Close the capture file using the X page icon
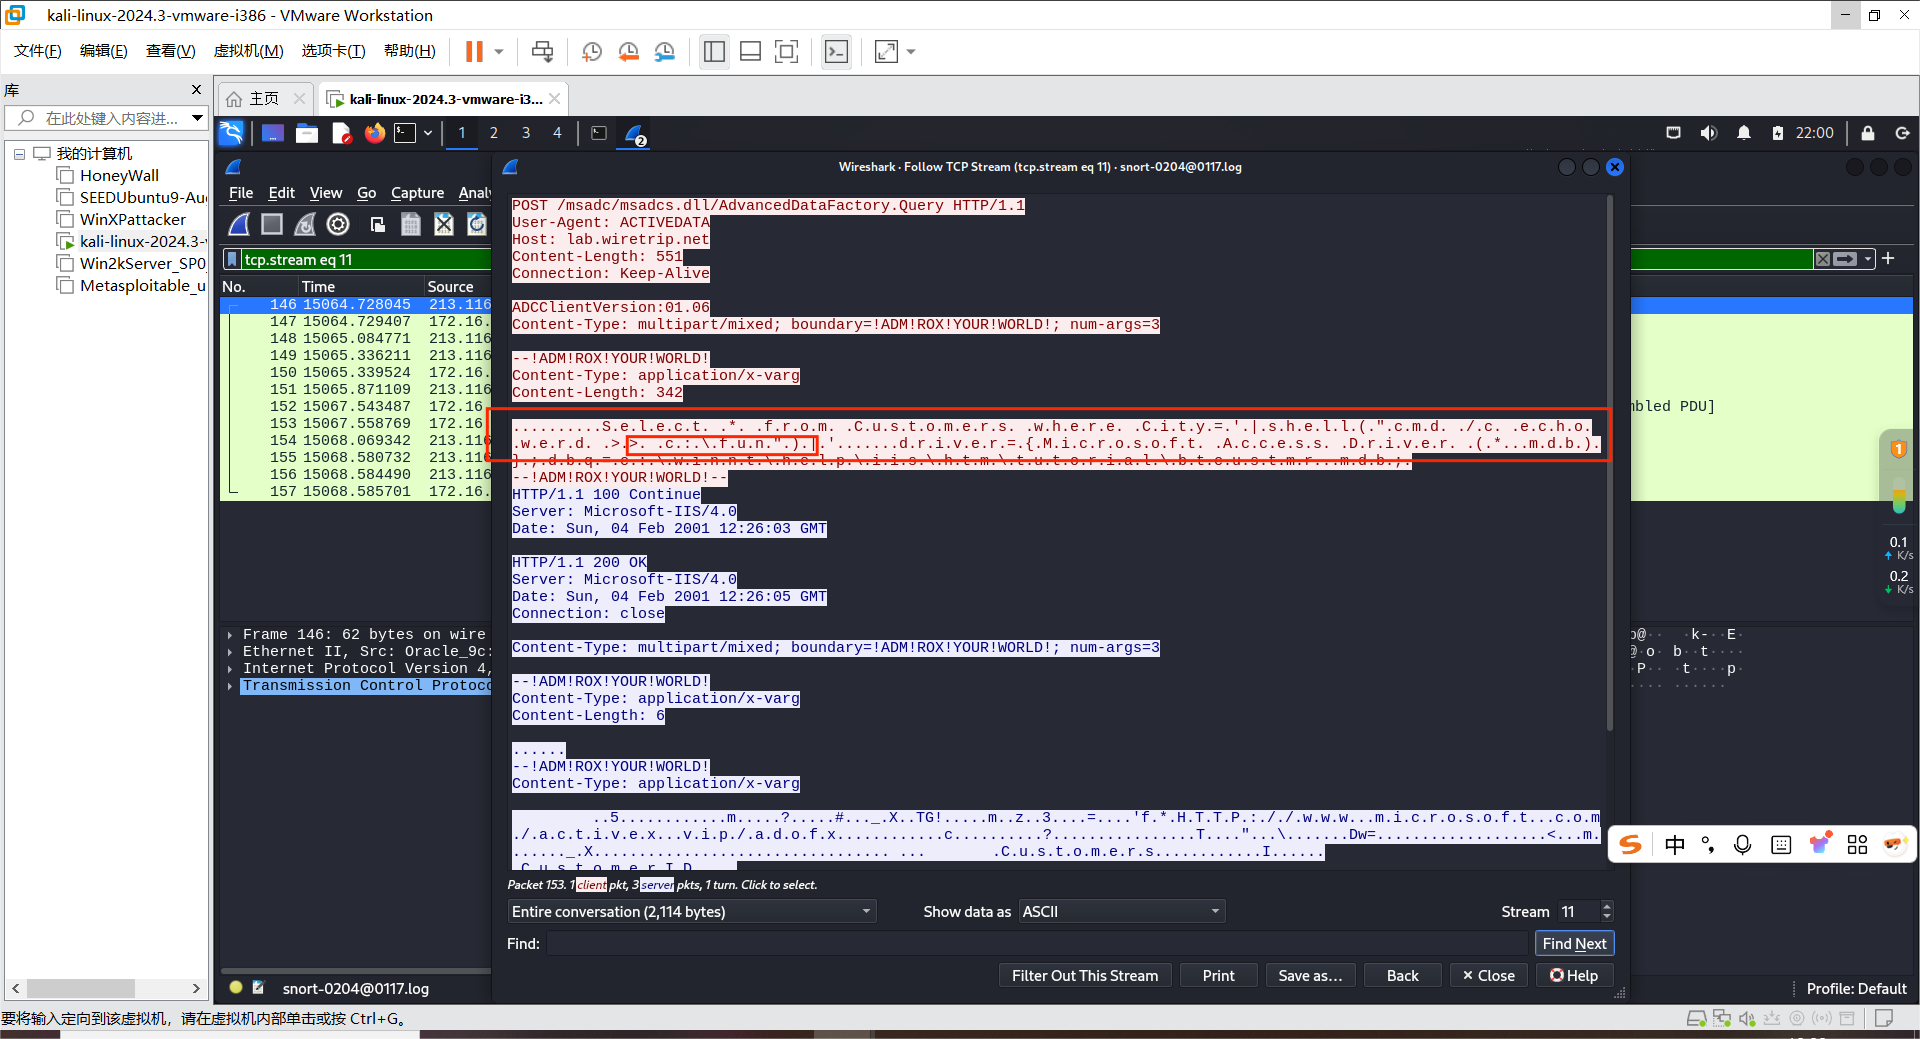This screenshot has width=1920, height=1039. (x=444, y=224)
